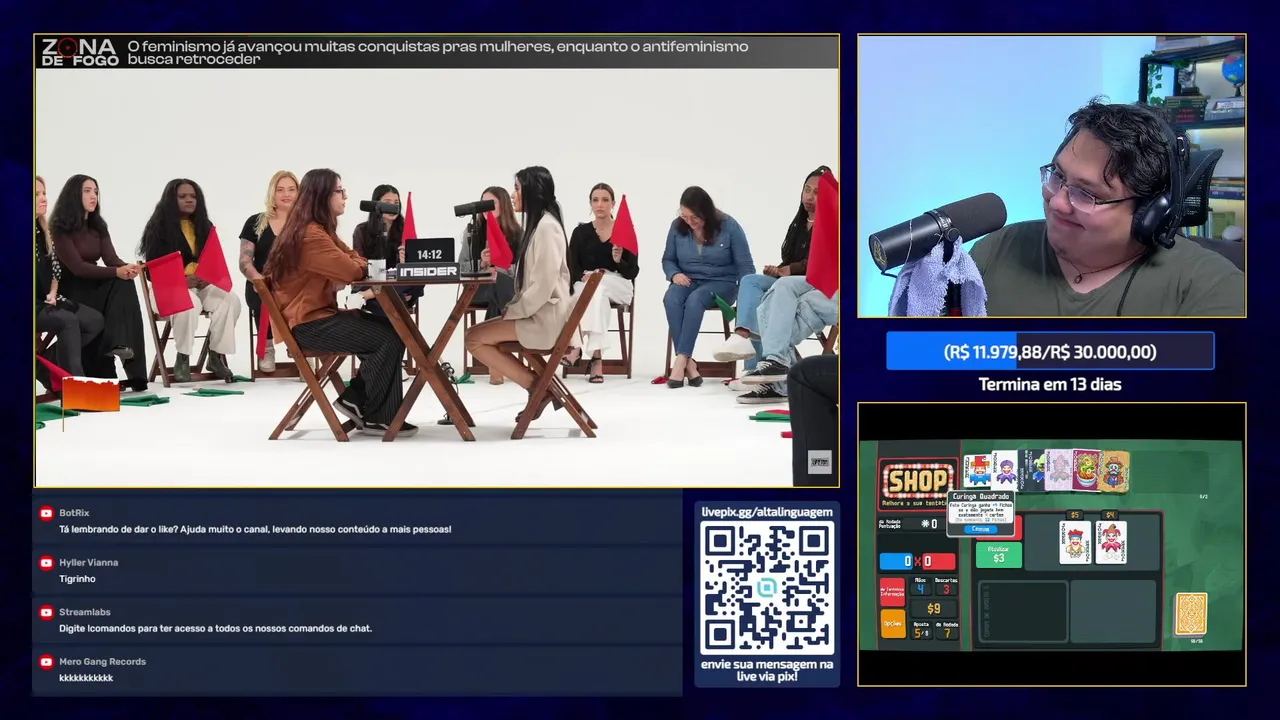Click the Rodada counter showing 7
The width and height of the screenshot is (1280, 720).
click(947, 631)
